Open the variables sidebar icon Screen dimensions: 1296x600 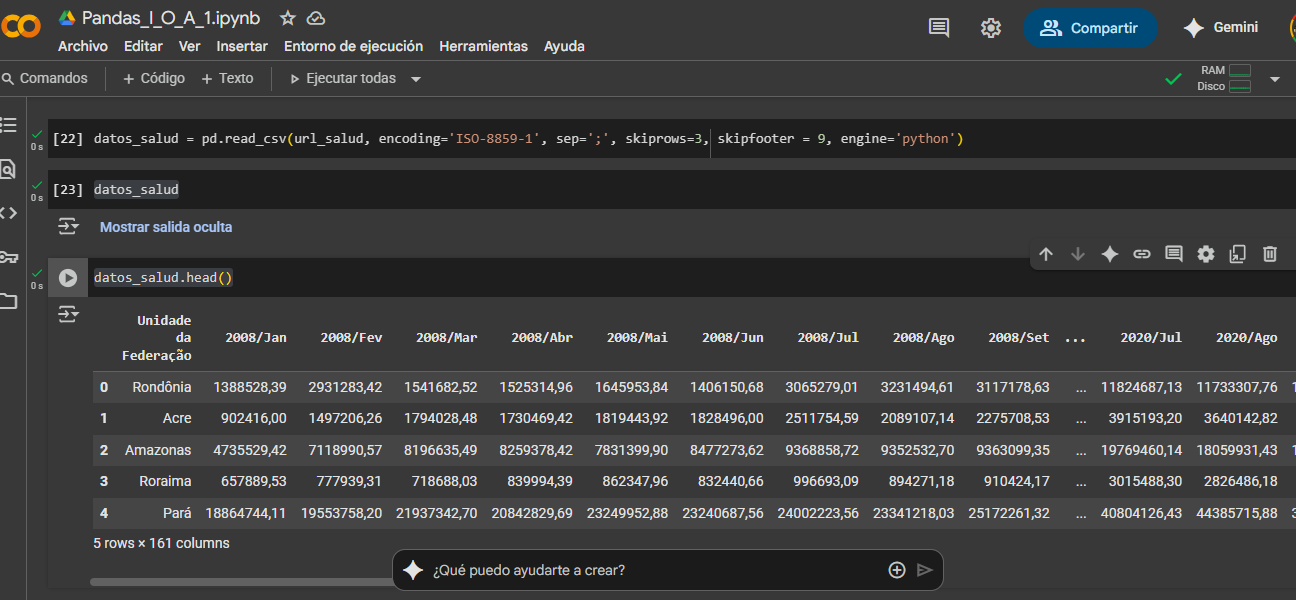coord(8,213)
